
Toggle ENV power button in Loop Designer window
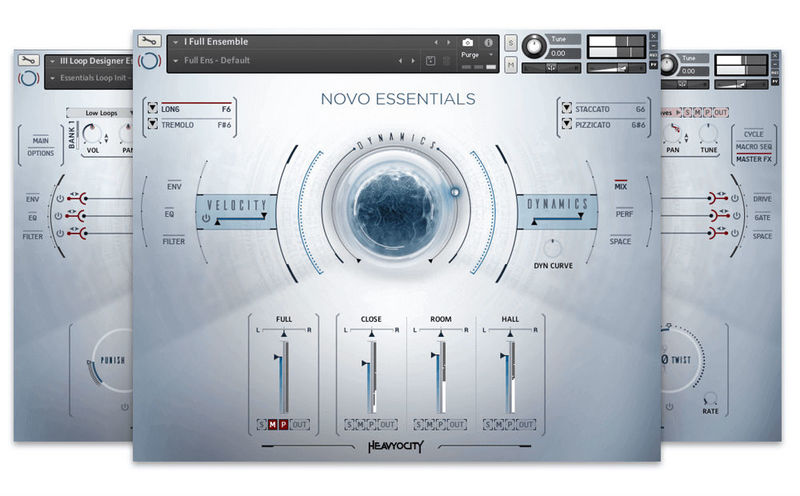pyautogui.click(x=60, y=199)
